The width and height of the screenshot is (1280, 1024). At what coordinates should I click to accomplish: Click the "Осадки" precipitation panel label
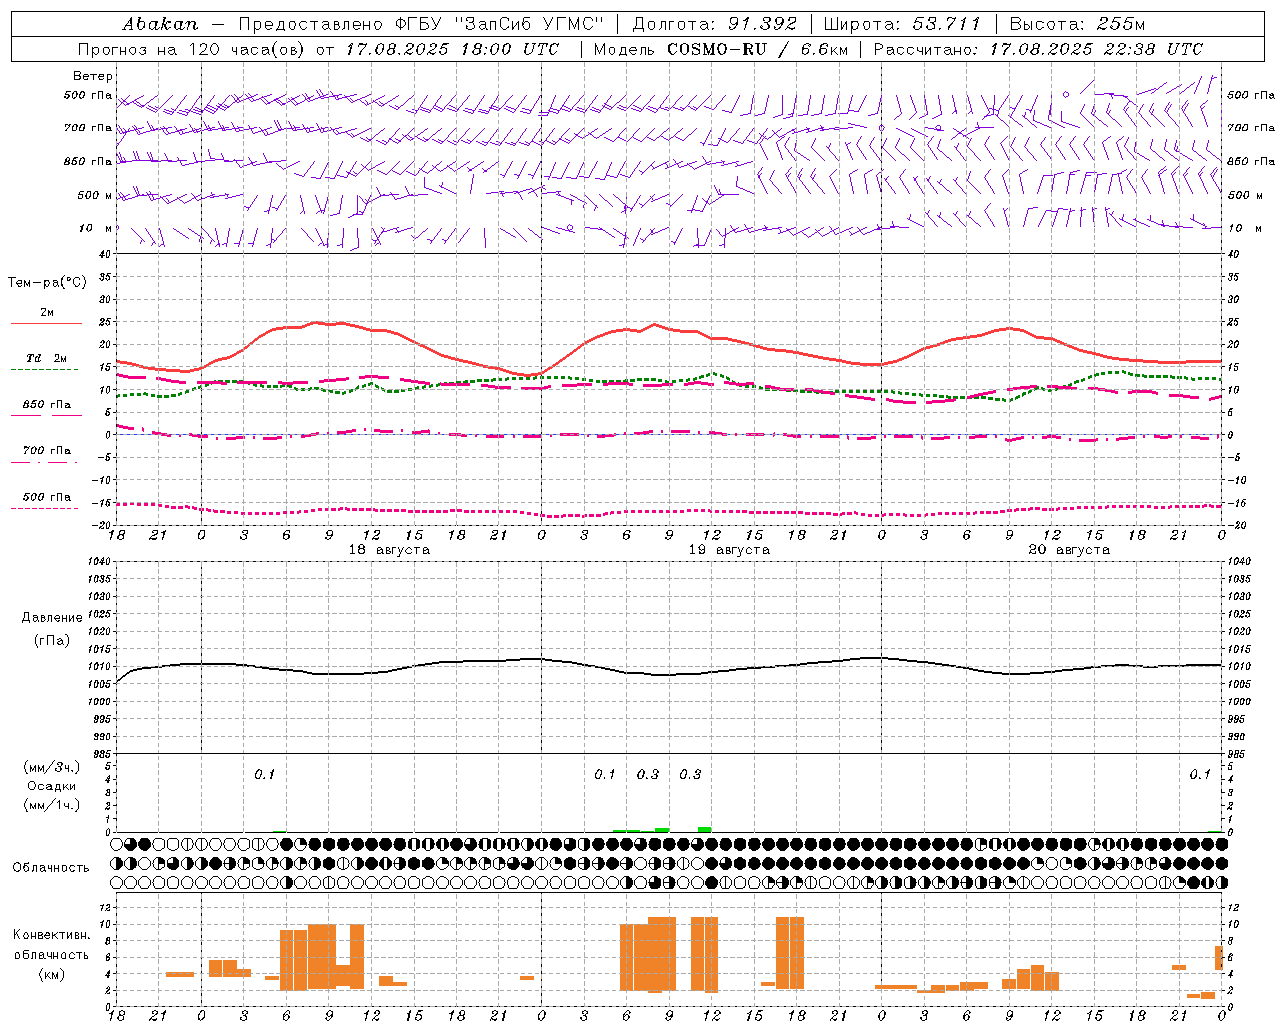coord(52,786)
